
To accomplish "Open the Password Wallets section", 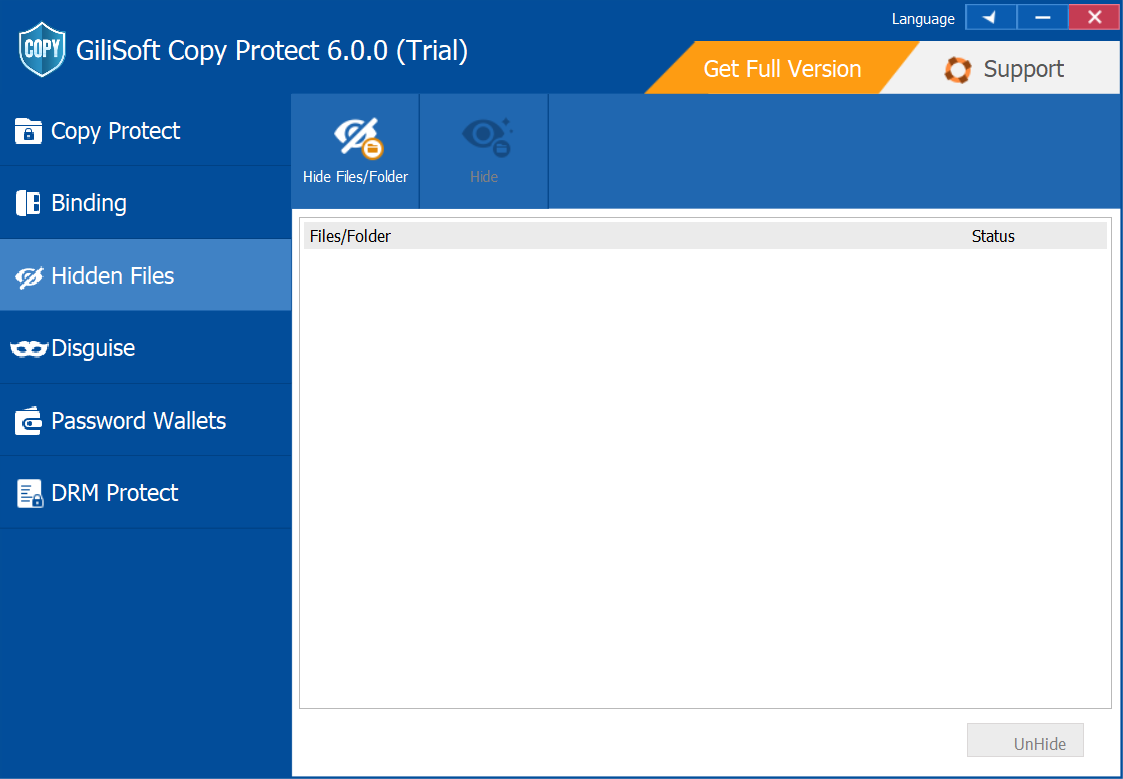I will 145,420.
